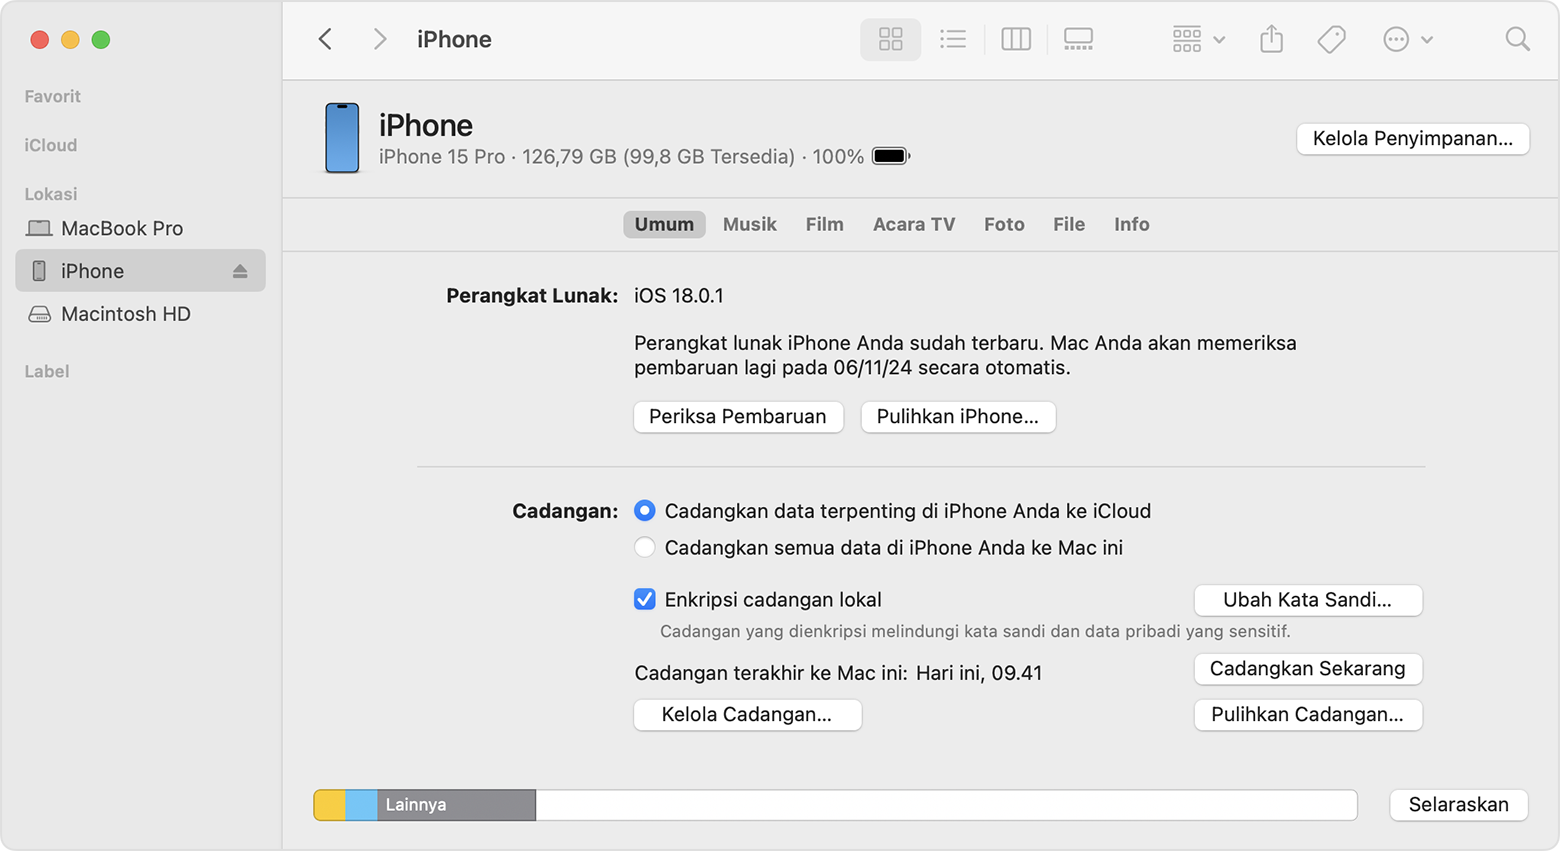Go back with the left chevron

pos(325,39)
